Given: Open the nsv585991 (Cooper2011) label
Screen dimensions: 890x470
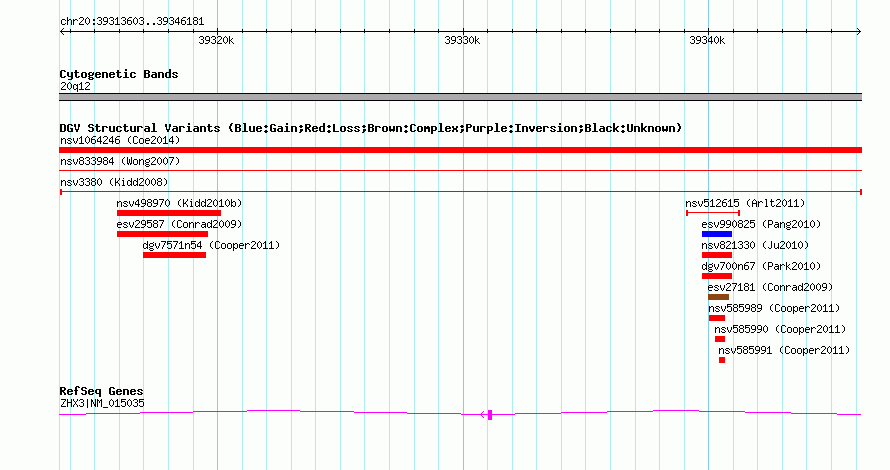Looking at the screenshot, I should [784, 350].
